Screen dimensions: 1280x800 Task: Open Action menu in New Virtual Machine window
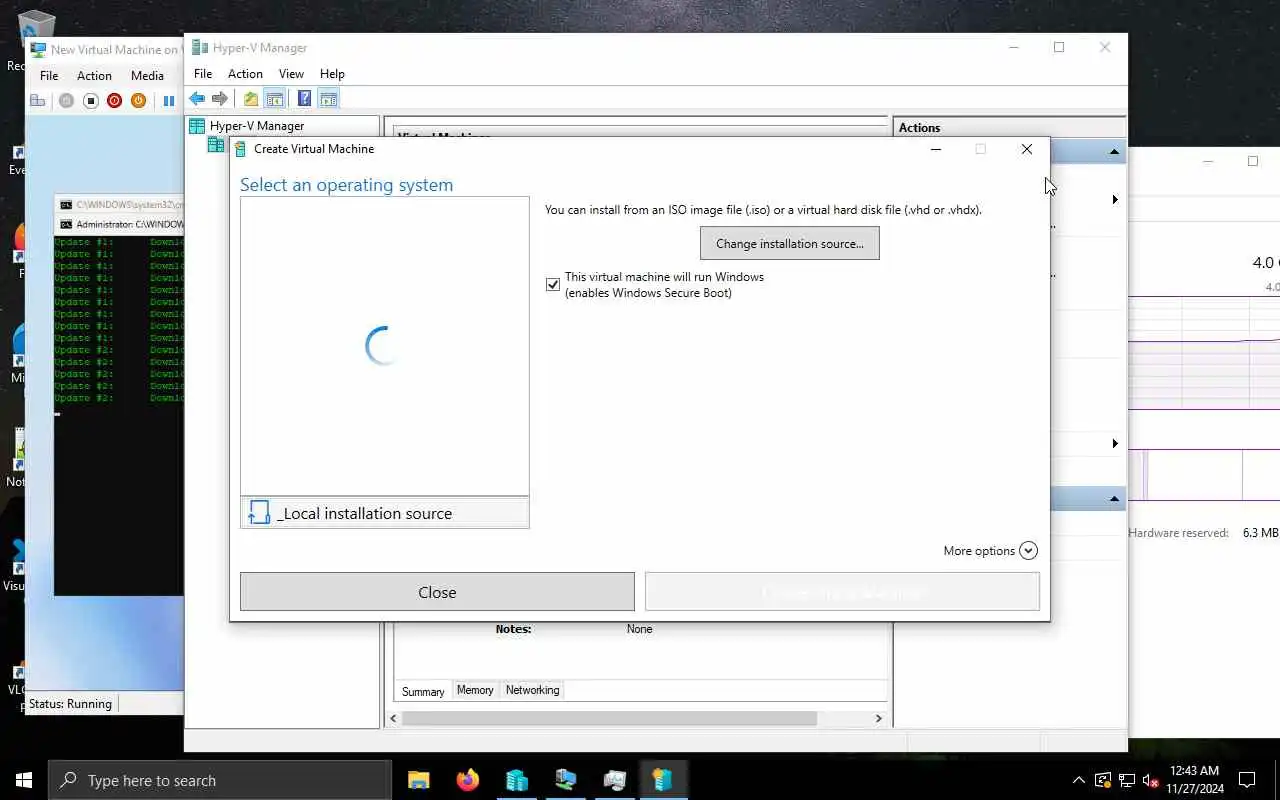tap(94, 76)
